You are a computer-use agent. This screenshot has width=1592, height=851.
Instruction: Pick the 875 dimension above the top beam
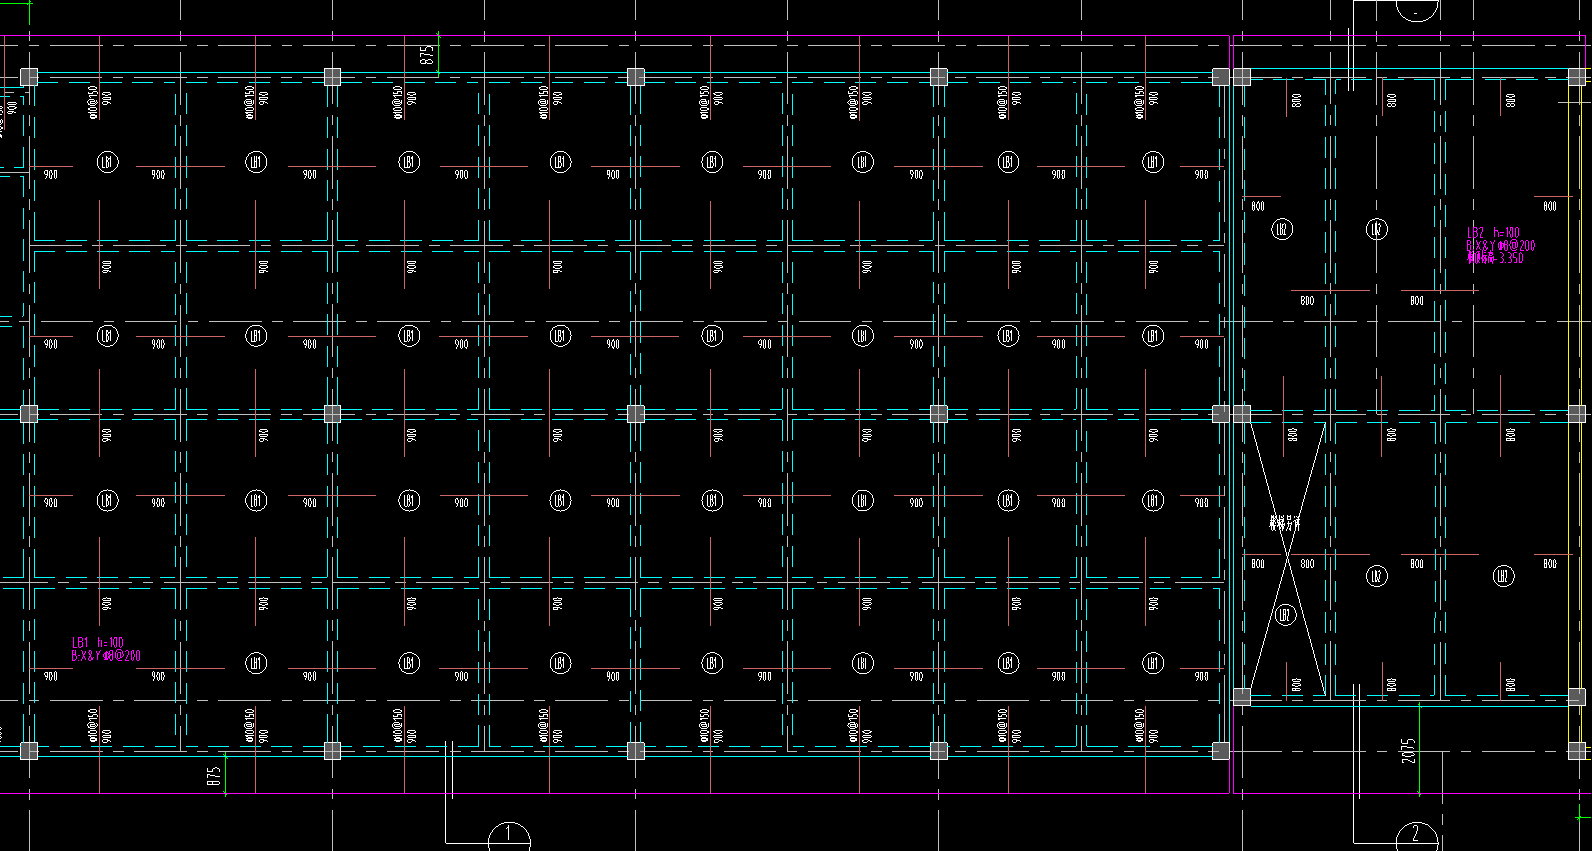tap(427, 56)
